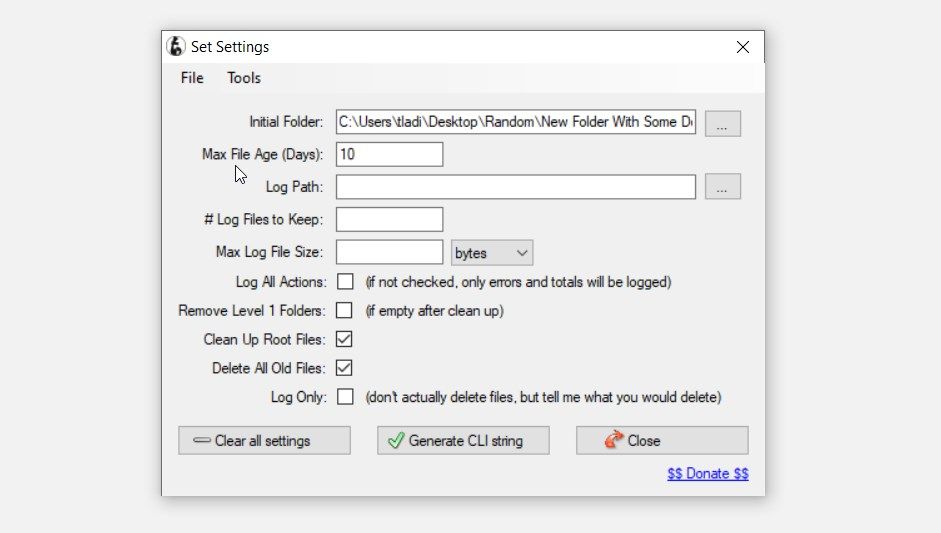Click the # Log Files to Keep field

[x=389, y=219]
